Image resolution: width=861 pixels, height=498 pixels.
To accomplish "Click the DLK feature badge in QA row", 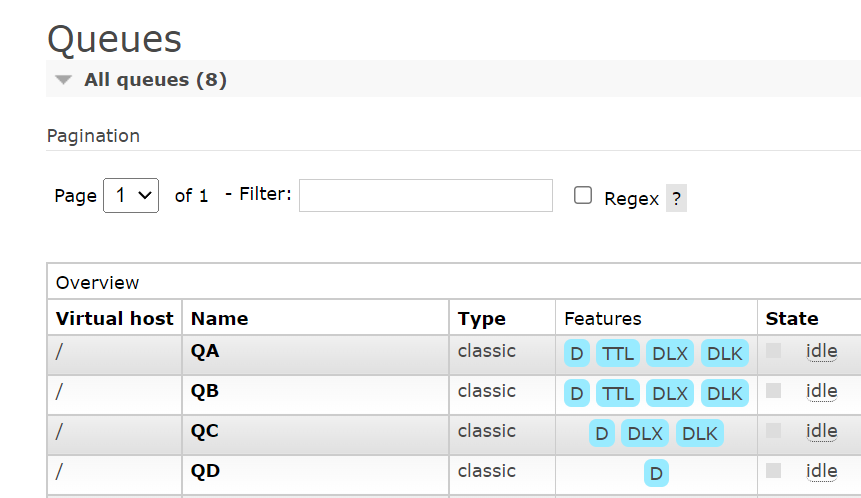I will point(725,354).
